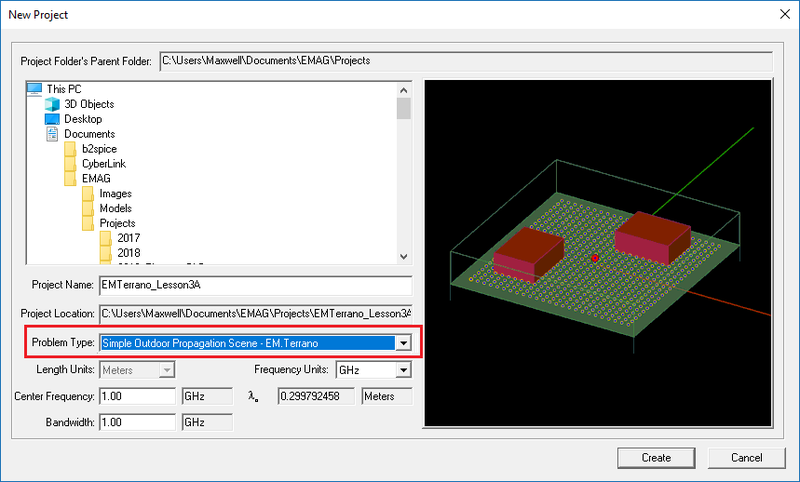This screenshot has height=482, width=800.
Task: Select the Models folder
Action: (x=116, y=209)
